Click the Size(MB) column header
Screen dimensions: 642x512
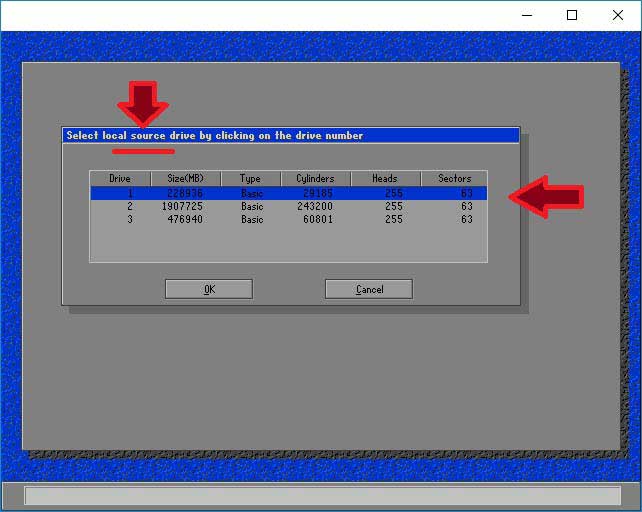click(x=185, y=178)
